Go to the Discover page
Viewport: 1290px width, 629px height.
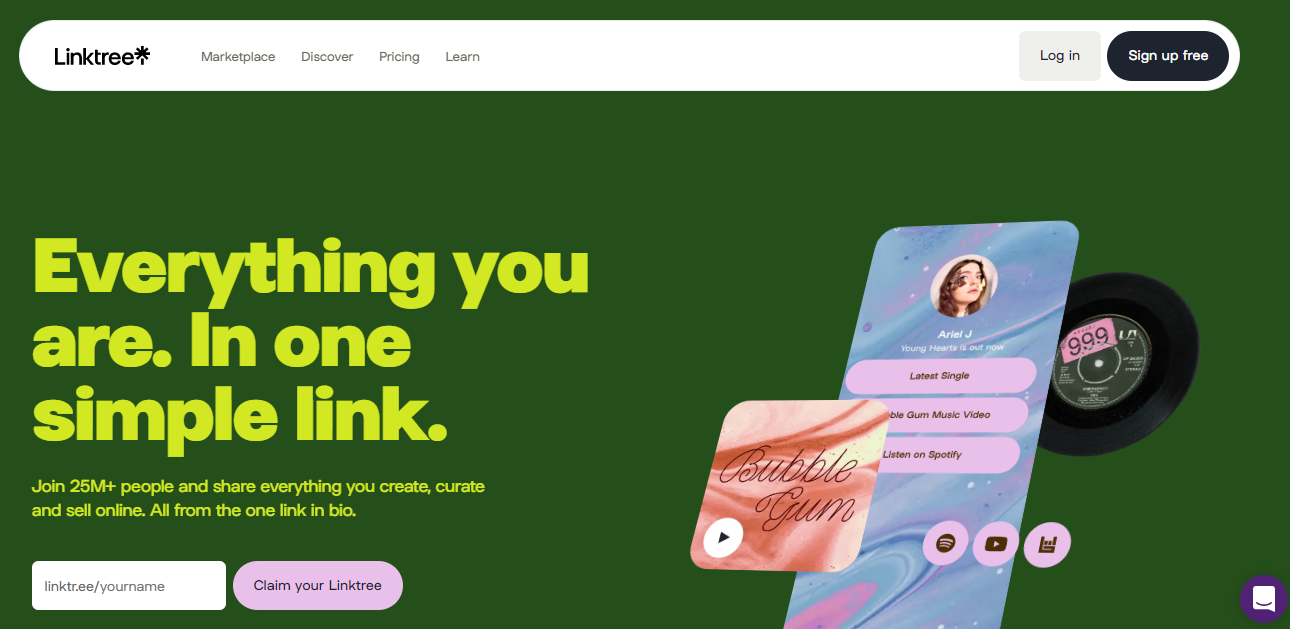(x=327, y=57)
